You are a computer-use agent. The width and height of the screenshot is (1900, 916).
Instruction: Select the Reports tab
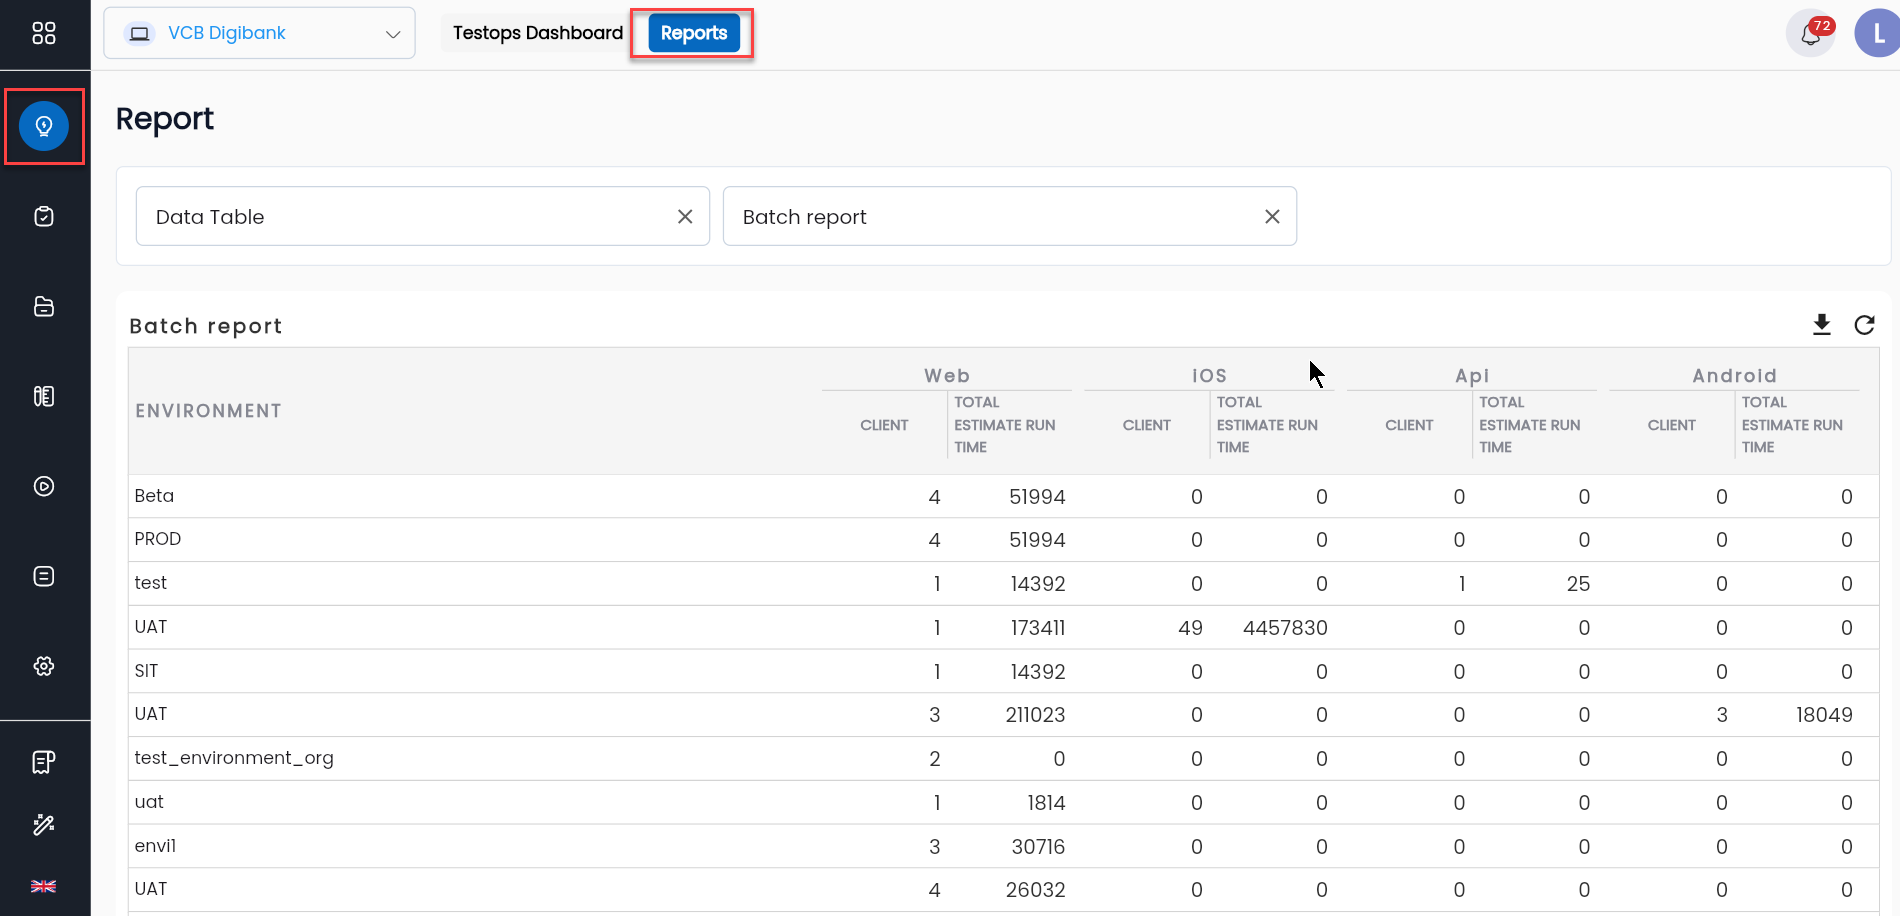click(693, 33)
